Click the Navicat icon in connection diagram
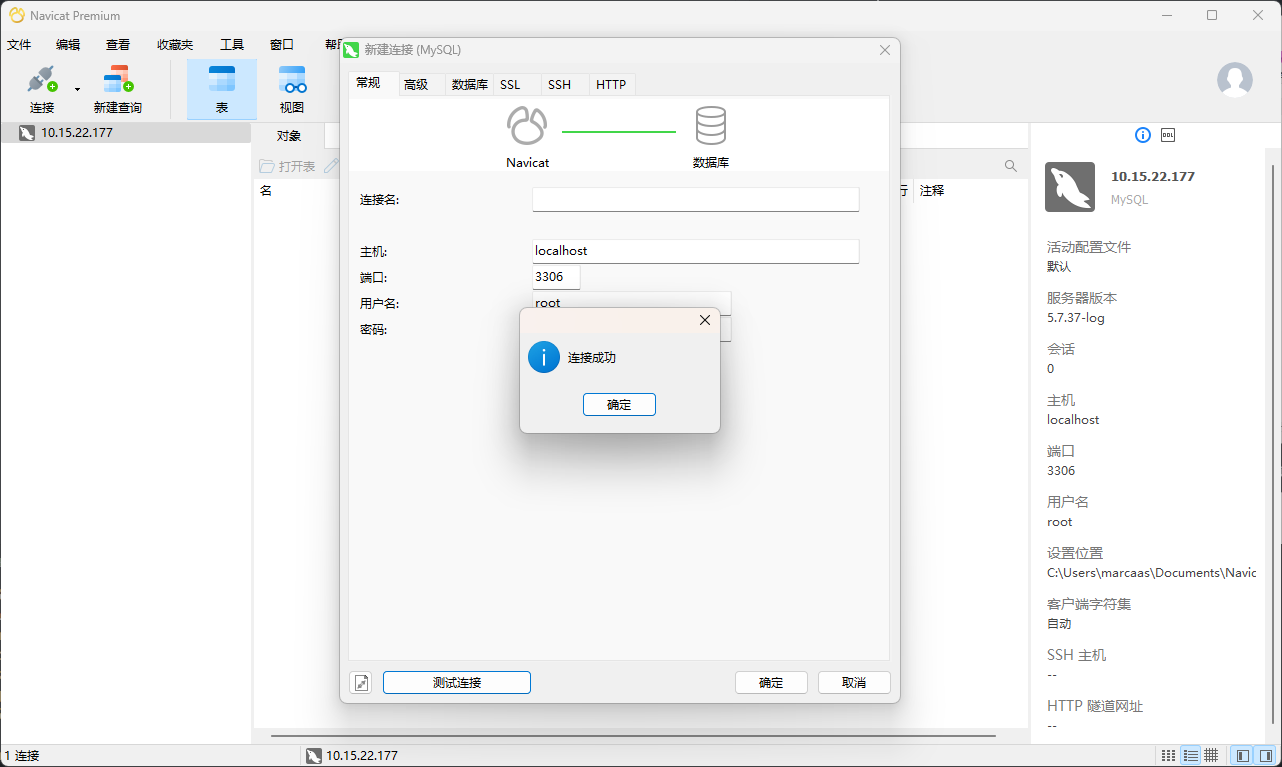 point(527,126)
